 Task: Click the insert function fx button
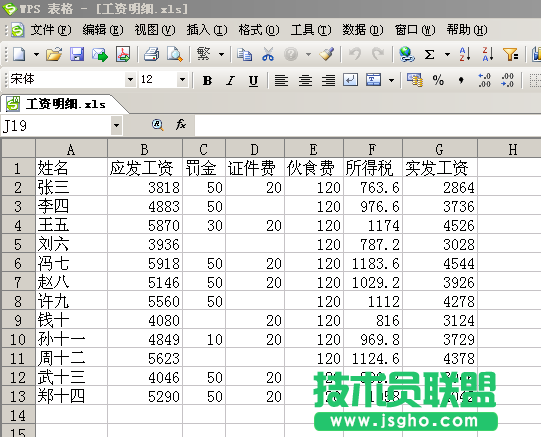point(181,125)
